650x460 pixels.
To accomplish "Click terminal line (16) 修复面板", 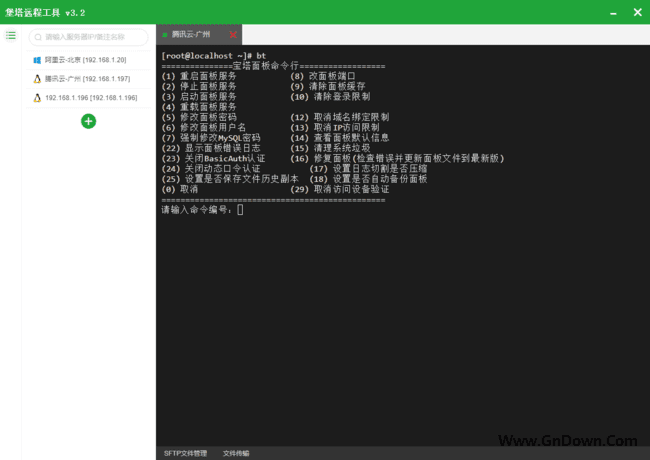I will [397, 158].
